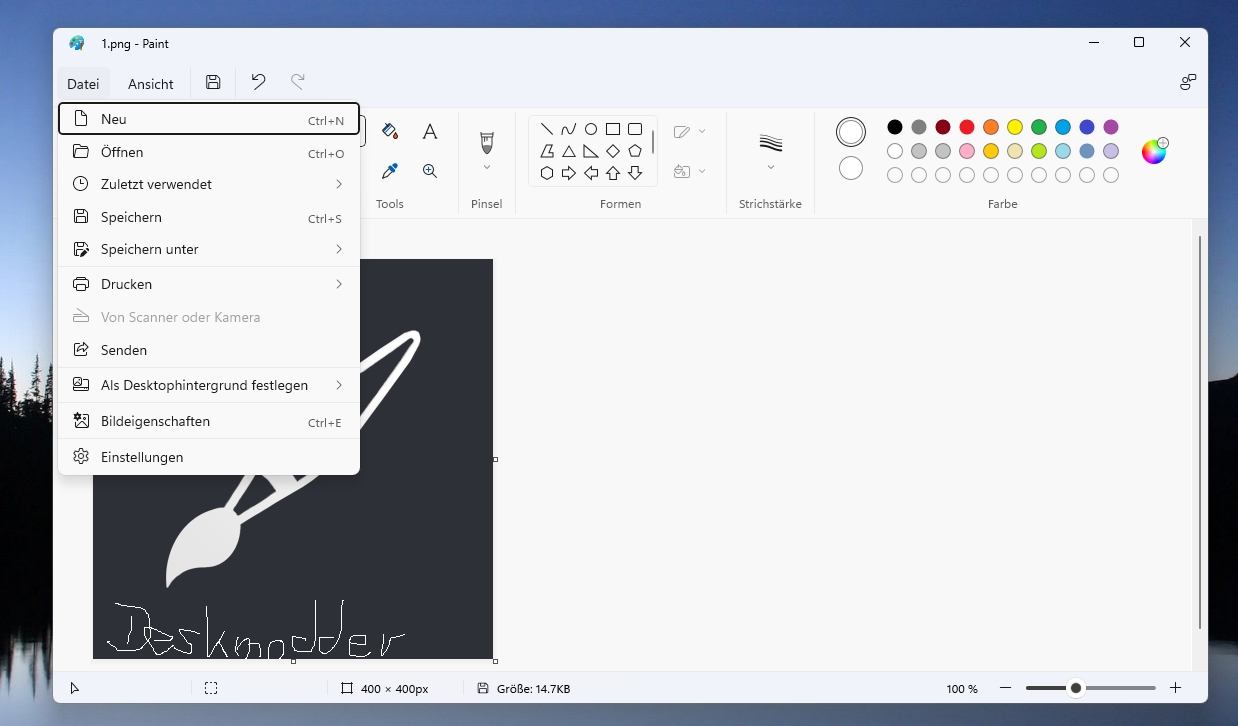Select the Fill bucket tool

(390, 131)
